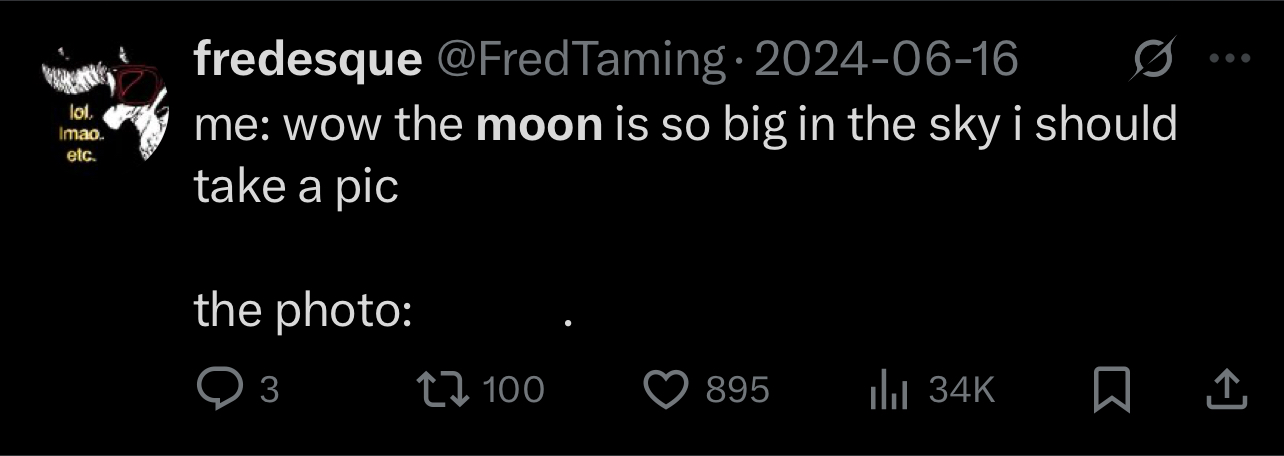
Task: Click the repost count 100
Action: point(514,389)
